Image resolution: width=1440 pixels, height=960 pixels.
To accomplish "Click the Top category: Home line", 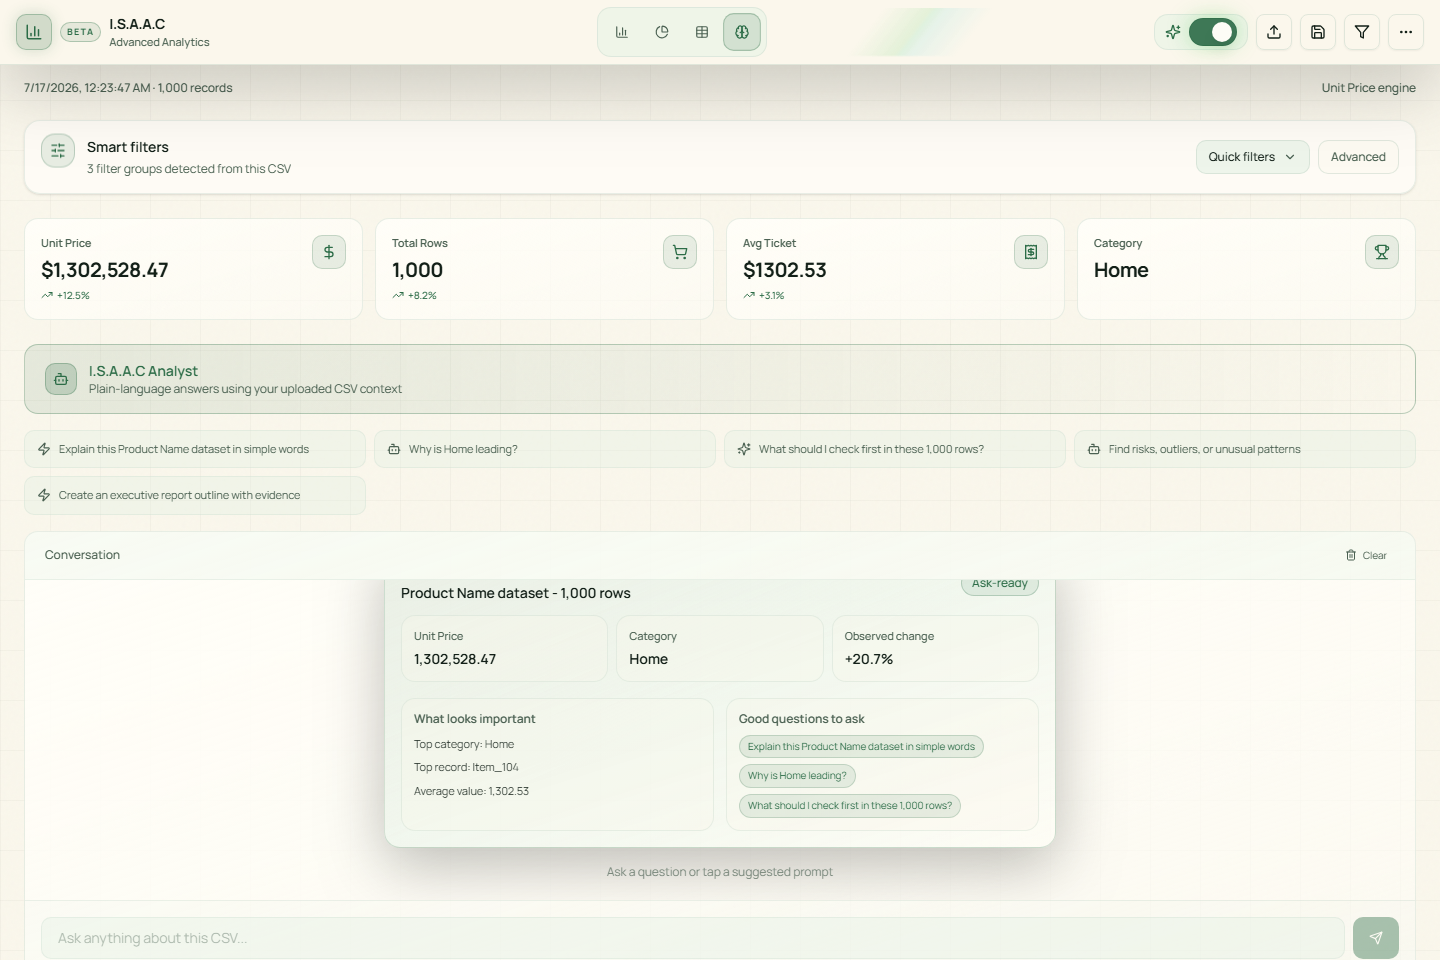I will click(464, 745).
